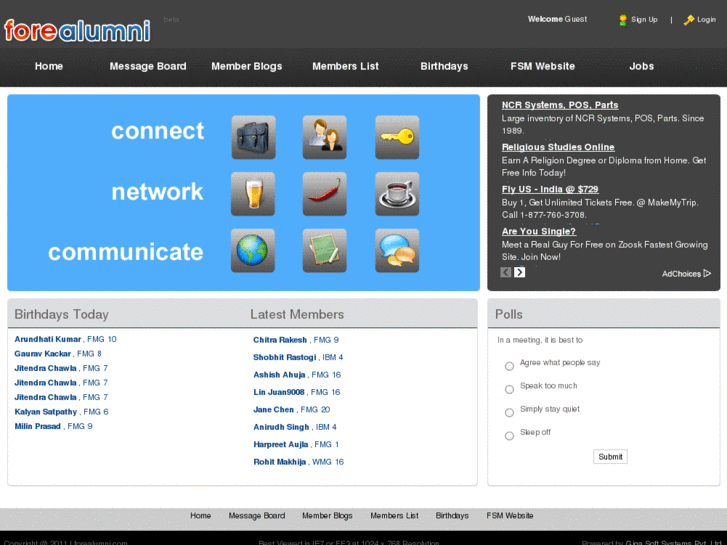The image size is (727, 545).
Task: Open the green chalkboard icon
Action: click(x=325, y=250)
